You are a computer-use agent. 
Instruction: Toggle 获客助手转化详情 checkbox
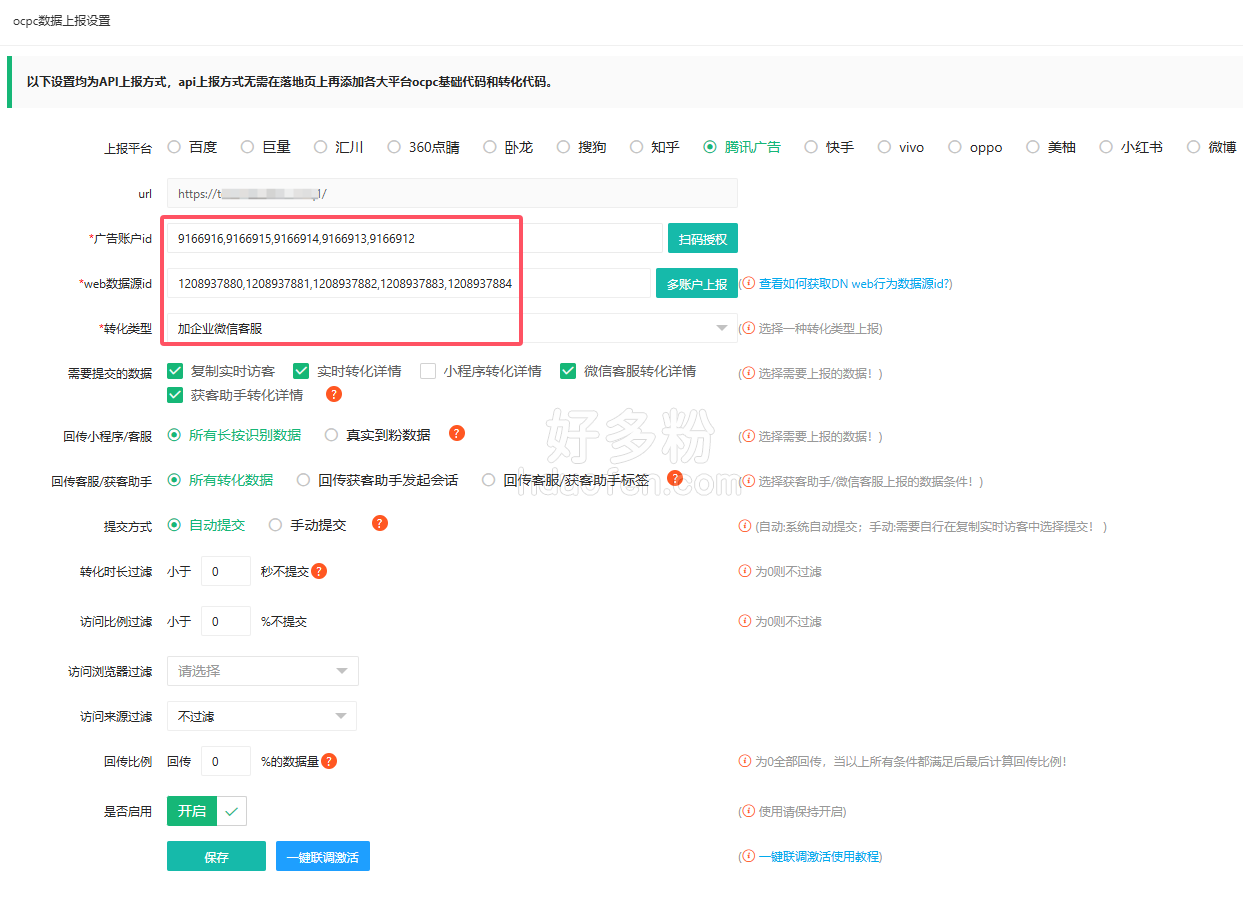pyautogui.click(x=176, y=395)
